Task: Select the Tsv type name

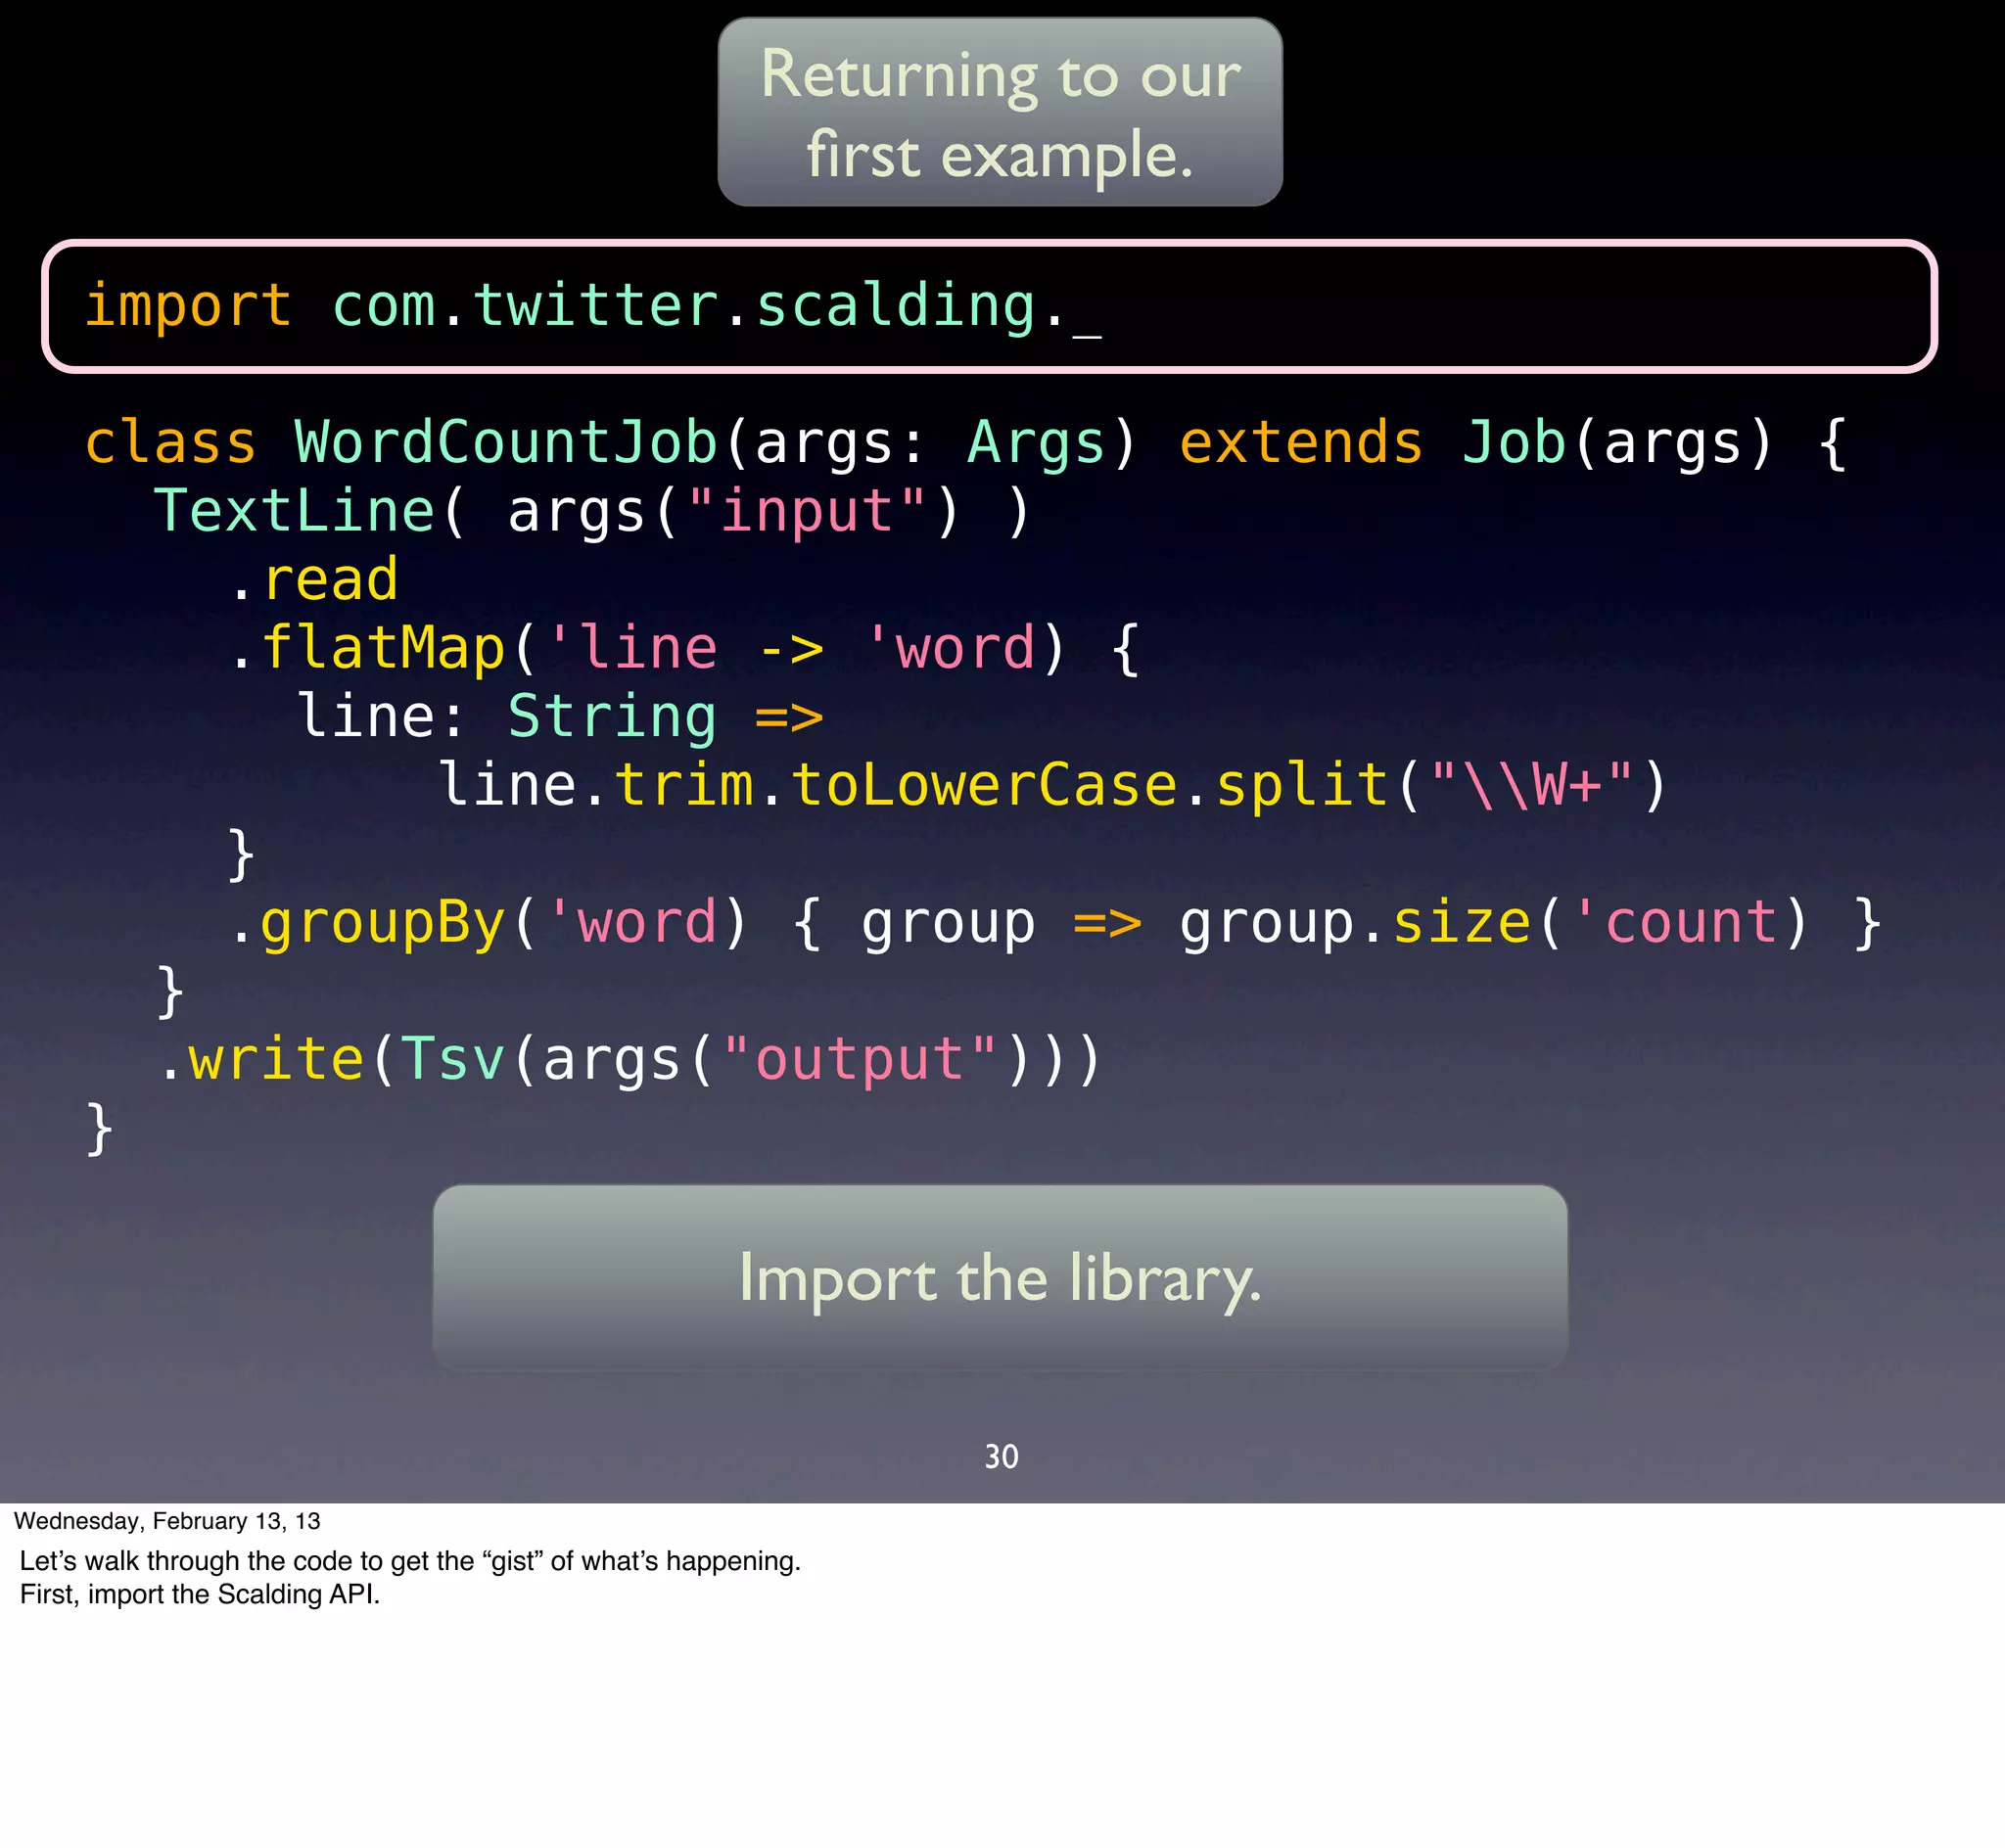Action: (x=453, y=1059)
